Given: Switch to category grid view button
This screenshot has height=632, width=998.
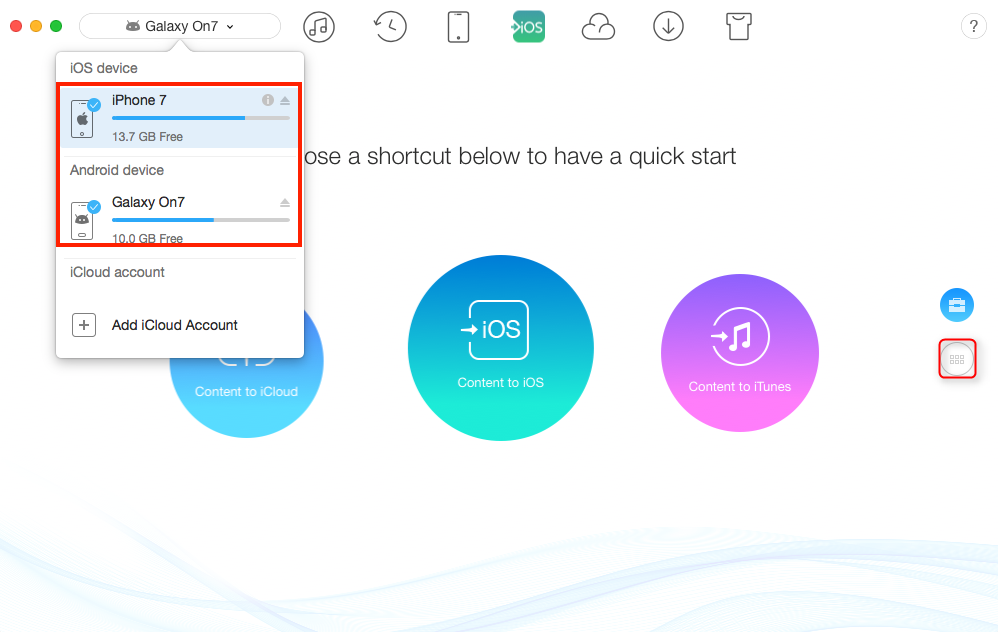Looking at the screenshot, I should 957,359.
